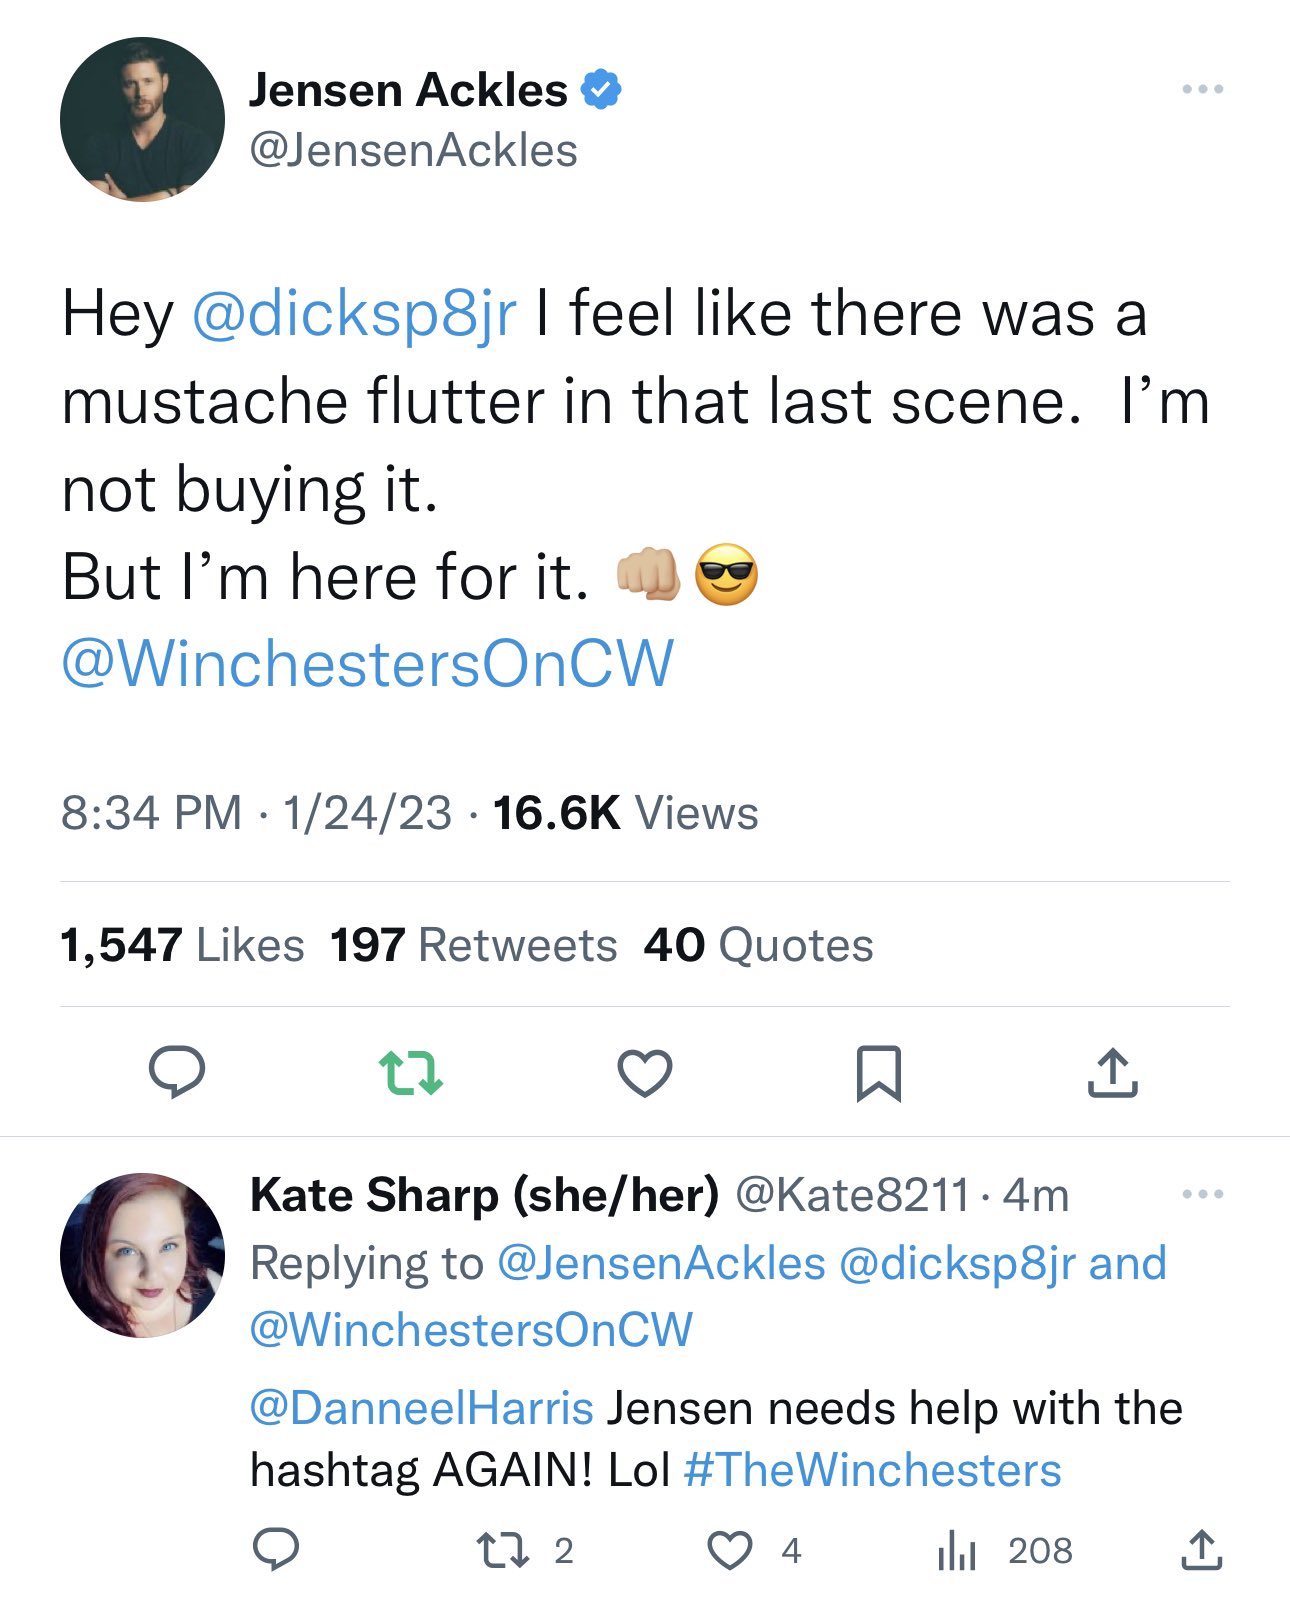Undo the retweet on the main tweet
Image resolution: width=1290 pixels, height=1613 pixels.
pyautogui.click(x=411, y=1073)
